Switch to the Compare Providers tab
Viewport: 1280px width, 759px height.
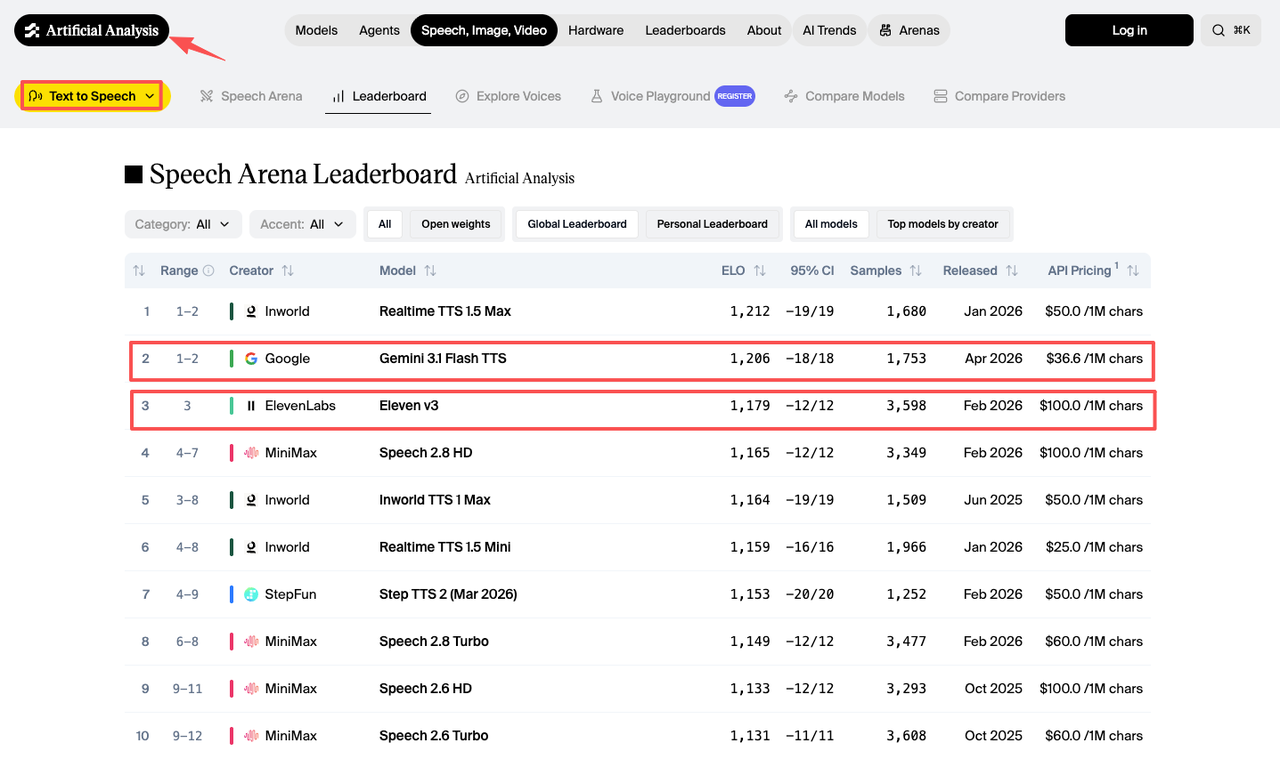tap(999, 96)
